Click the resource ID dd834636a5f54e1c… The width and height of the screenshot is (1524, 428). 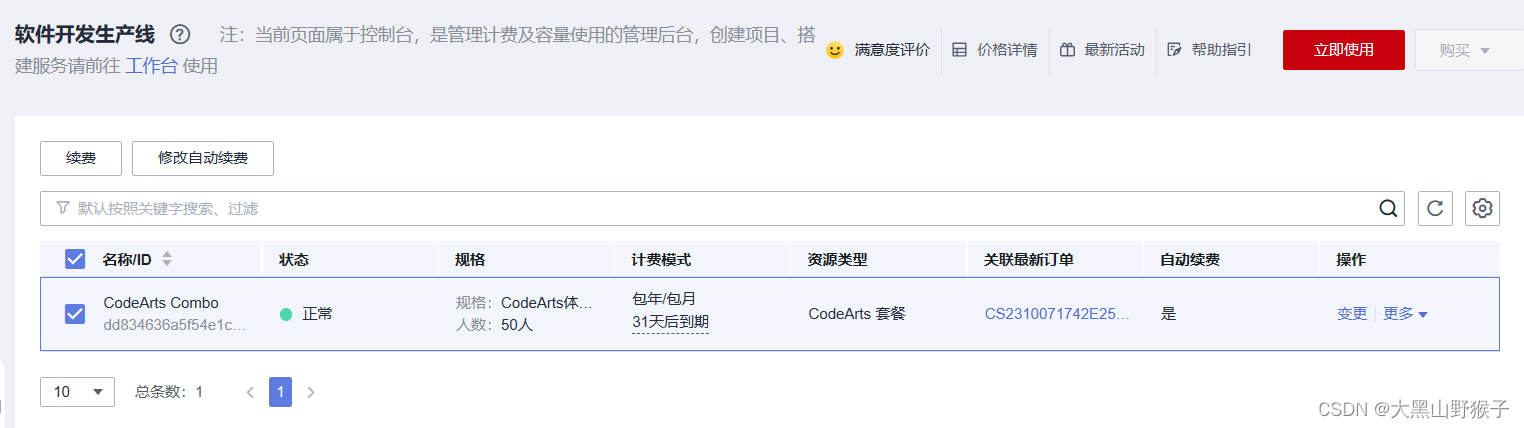175,325
